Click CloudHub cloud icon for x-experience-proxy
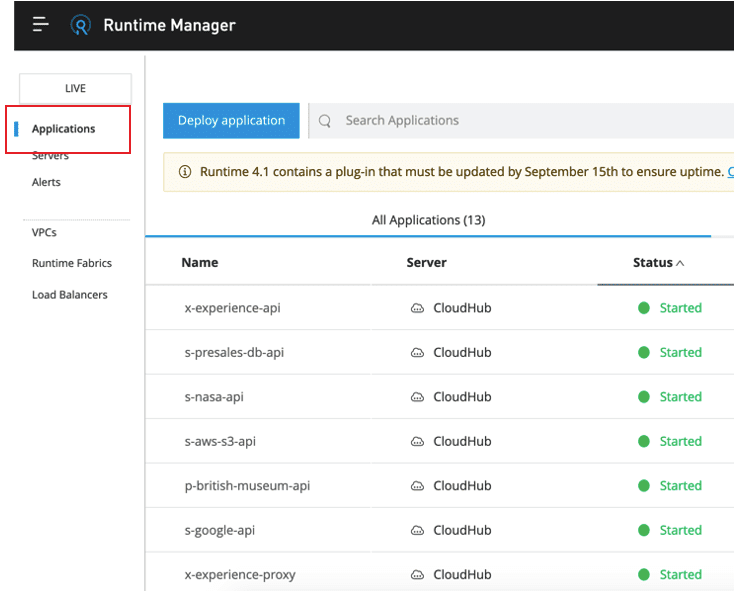Screen dimensions: 747x591 (417, 575)
